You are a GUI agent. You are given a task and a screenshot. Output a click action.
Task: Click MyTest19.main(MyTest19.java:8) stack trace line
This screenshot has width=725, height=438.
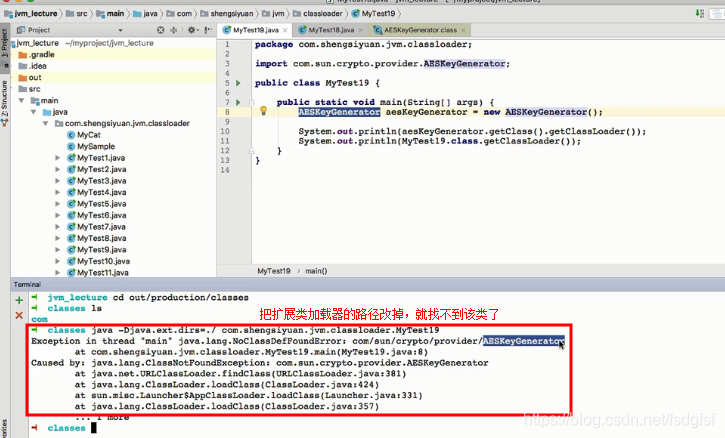pos(252,352)
